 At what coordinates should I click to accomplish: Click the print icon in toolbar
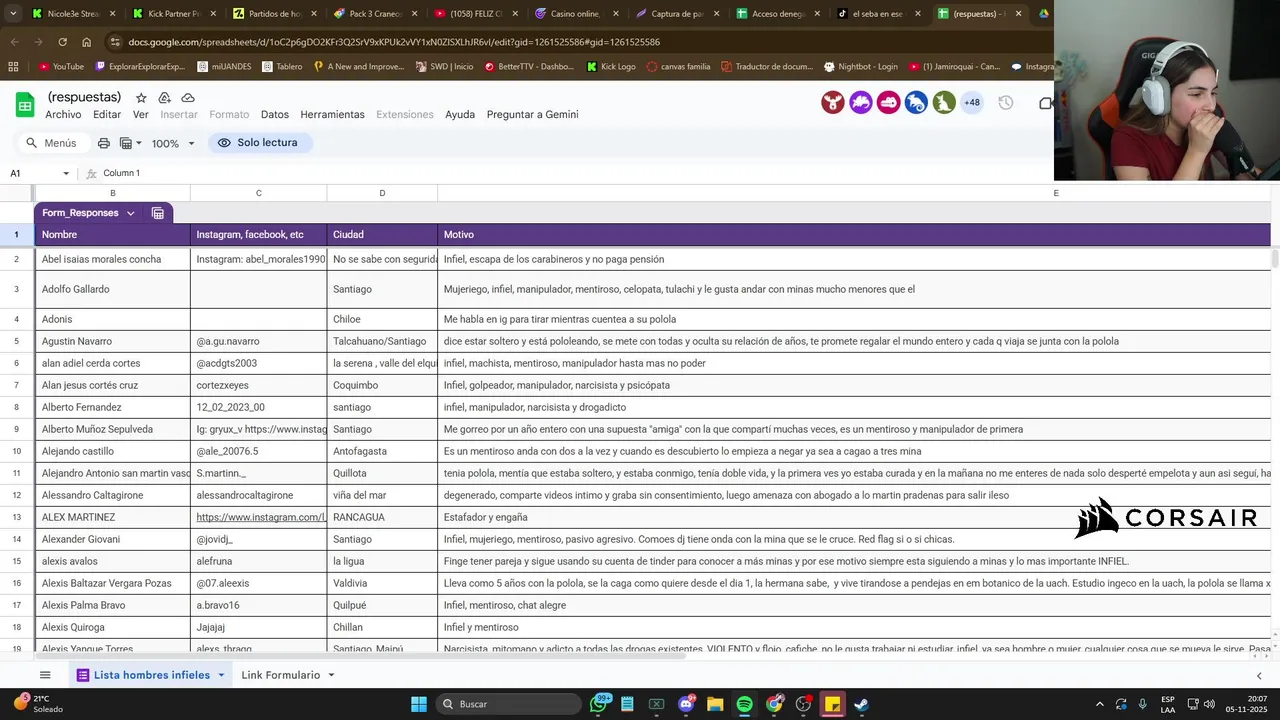pyautogui.click(x=104, y=143)
